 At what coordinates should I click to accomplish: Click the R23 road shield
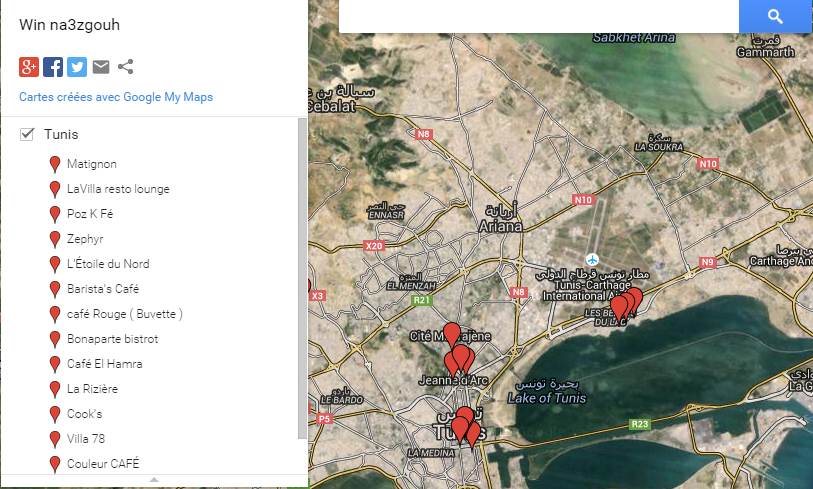[640, 424]
